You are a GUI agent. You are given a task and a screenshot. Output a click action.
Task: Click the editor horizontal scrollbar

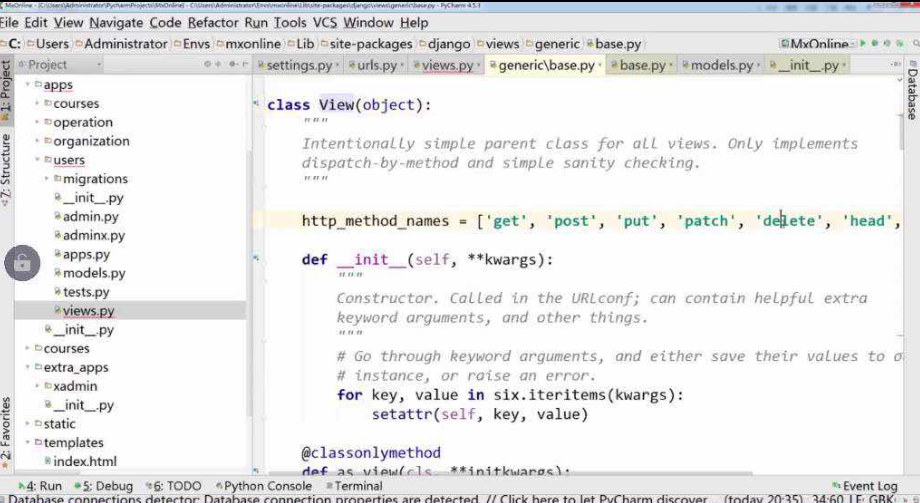[509, 472]
